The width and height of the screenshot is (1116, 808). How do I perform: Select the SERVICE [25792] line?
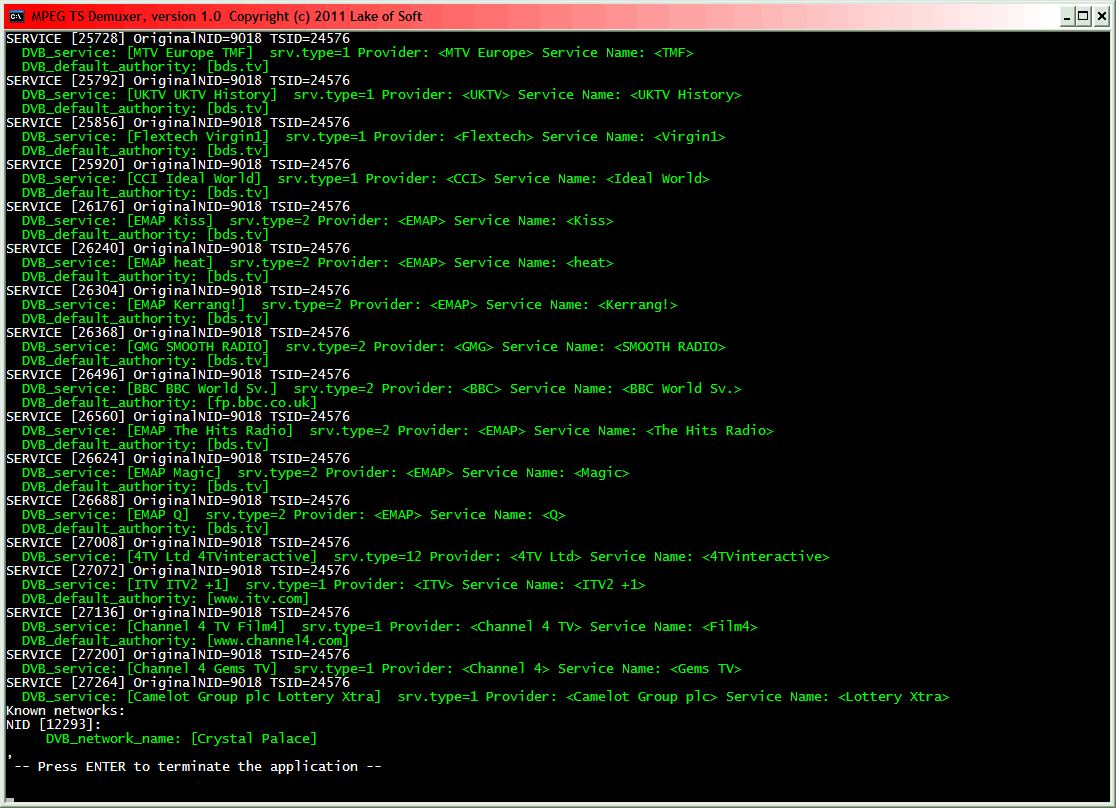tap(178, 80)
